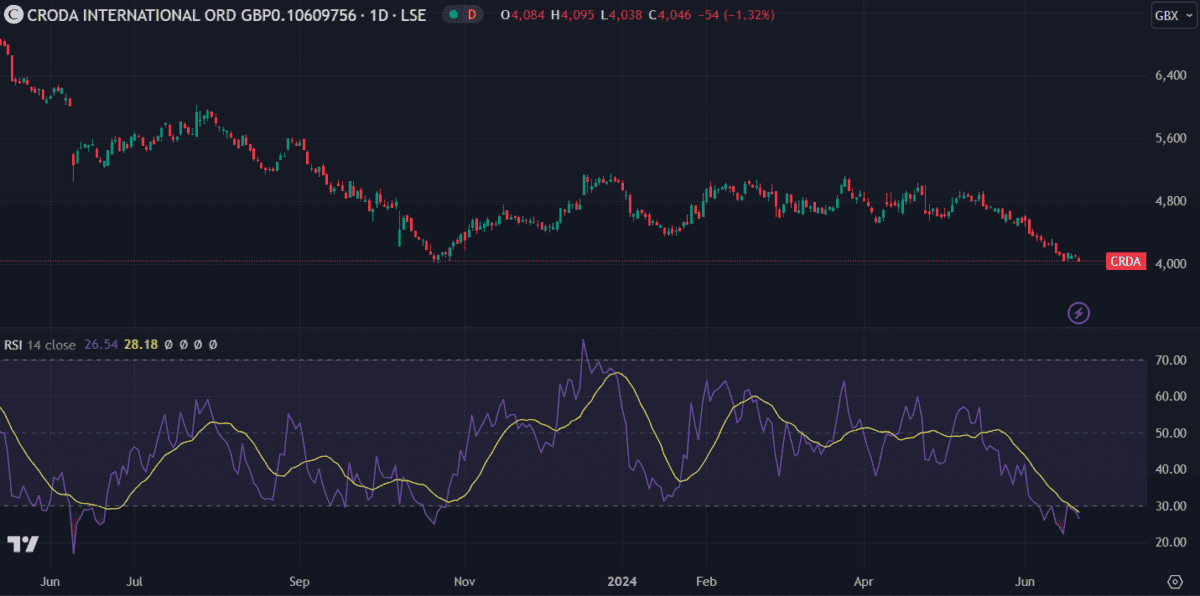Screen dimensions: 1200x596
Task: Click the purple lightning bolt icon
Action: point(1079,313)
